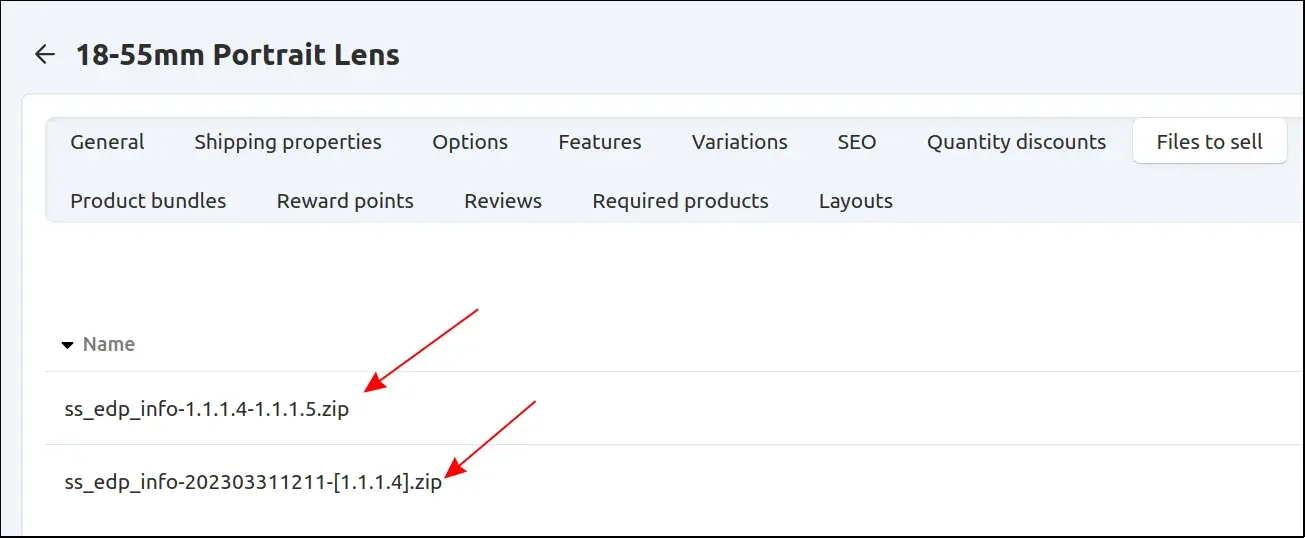View the Reviews tab
The width and height of the screenshot is (1305, 538).
tap(503, 201)
